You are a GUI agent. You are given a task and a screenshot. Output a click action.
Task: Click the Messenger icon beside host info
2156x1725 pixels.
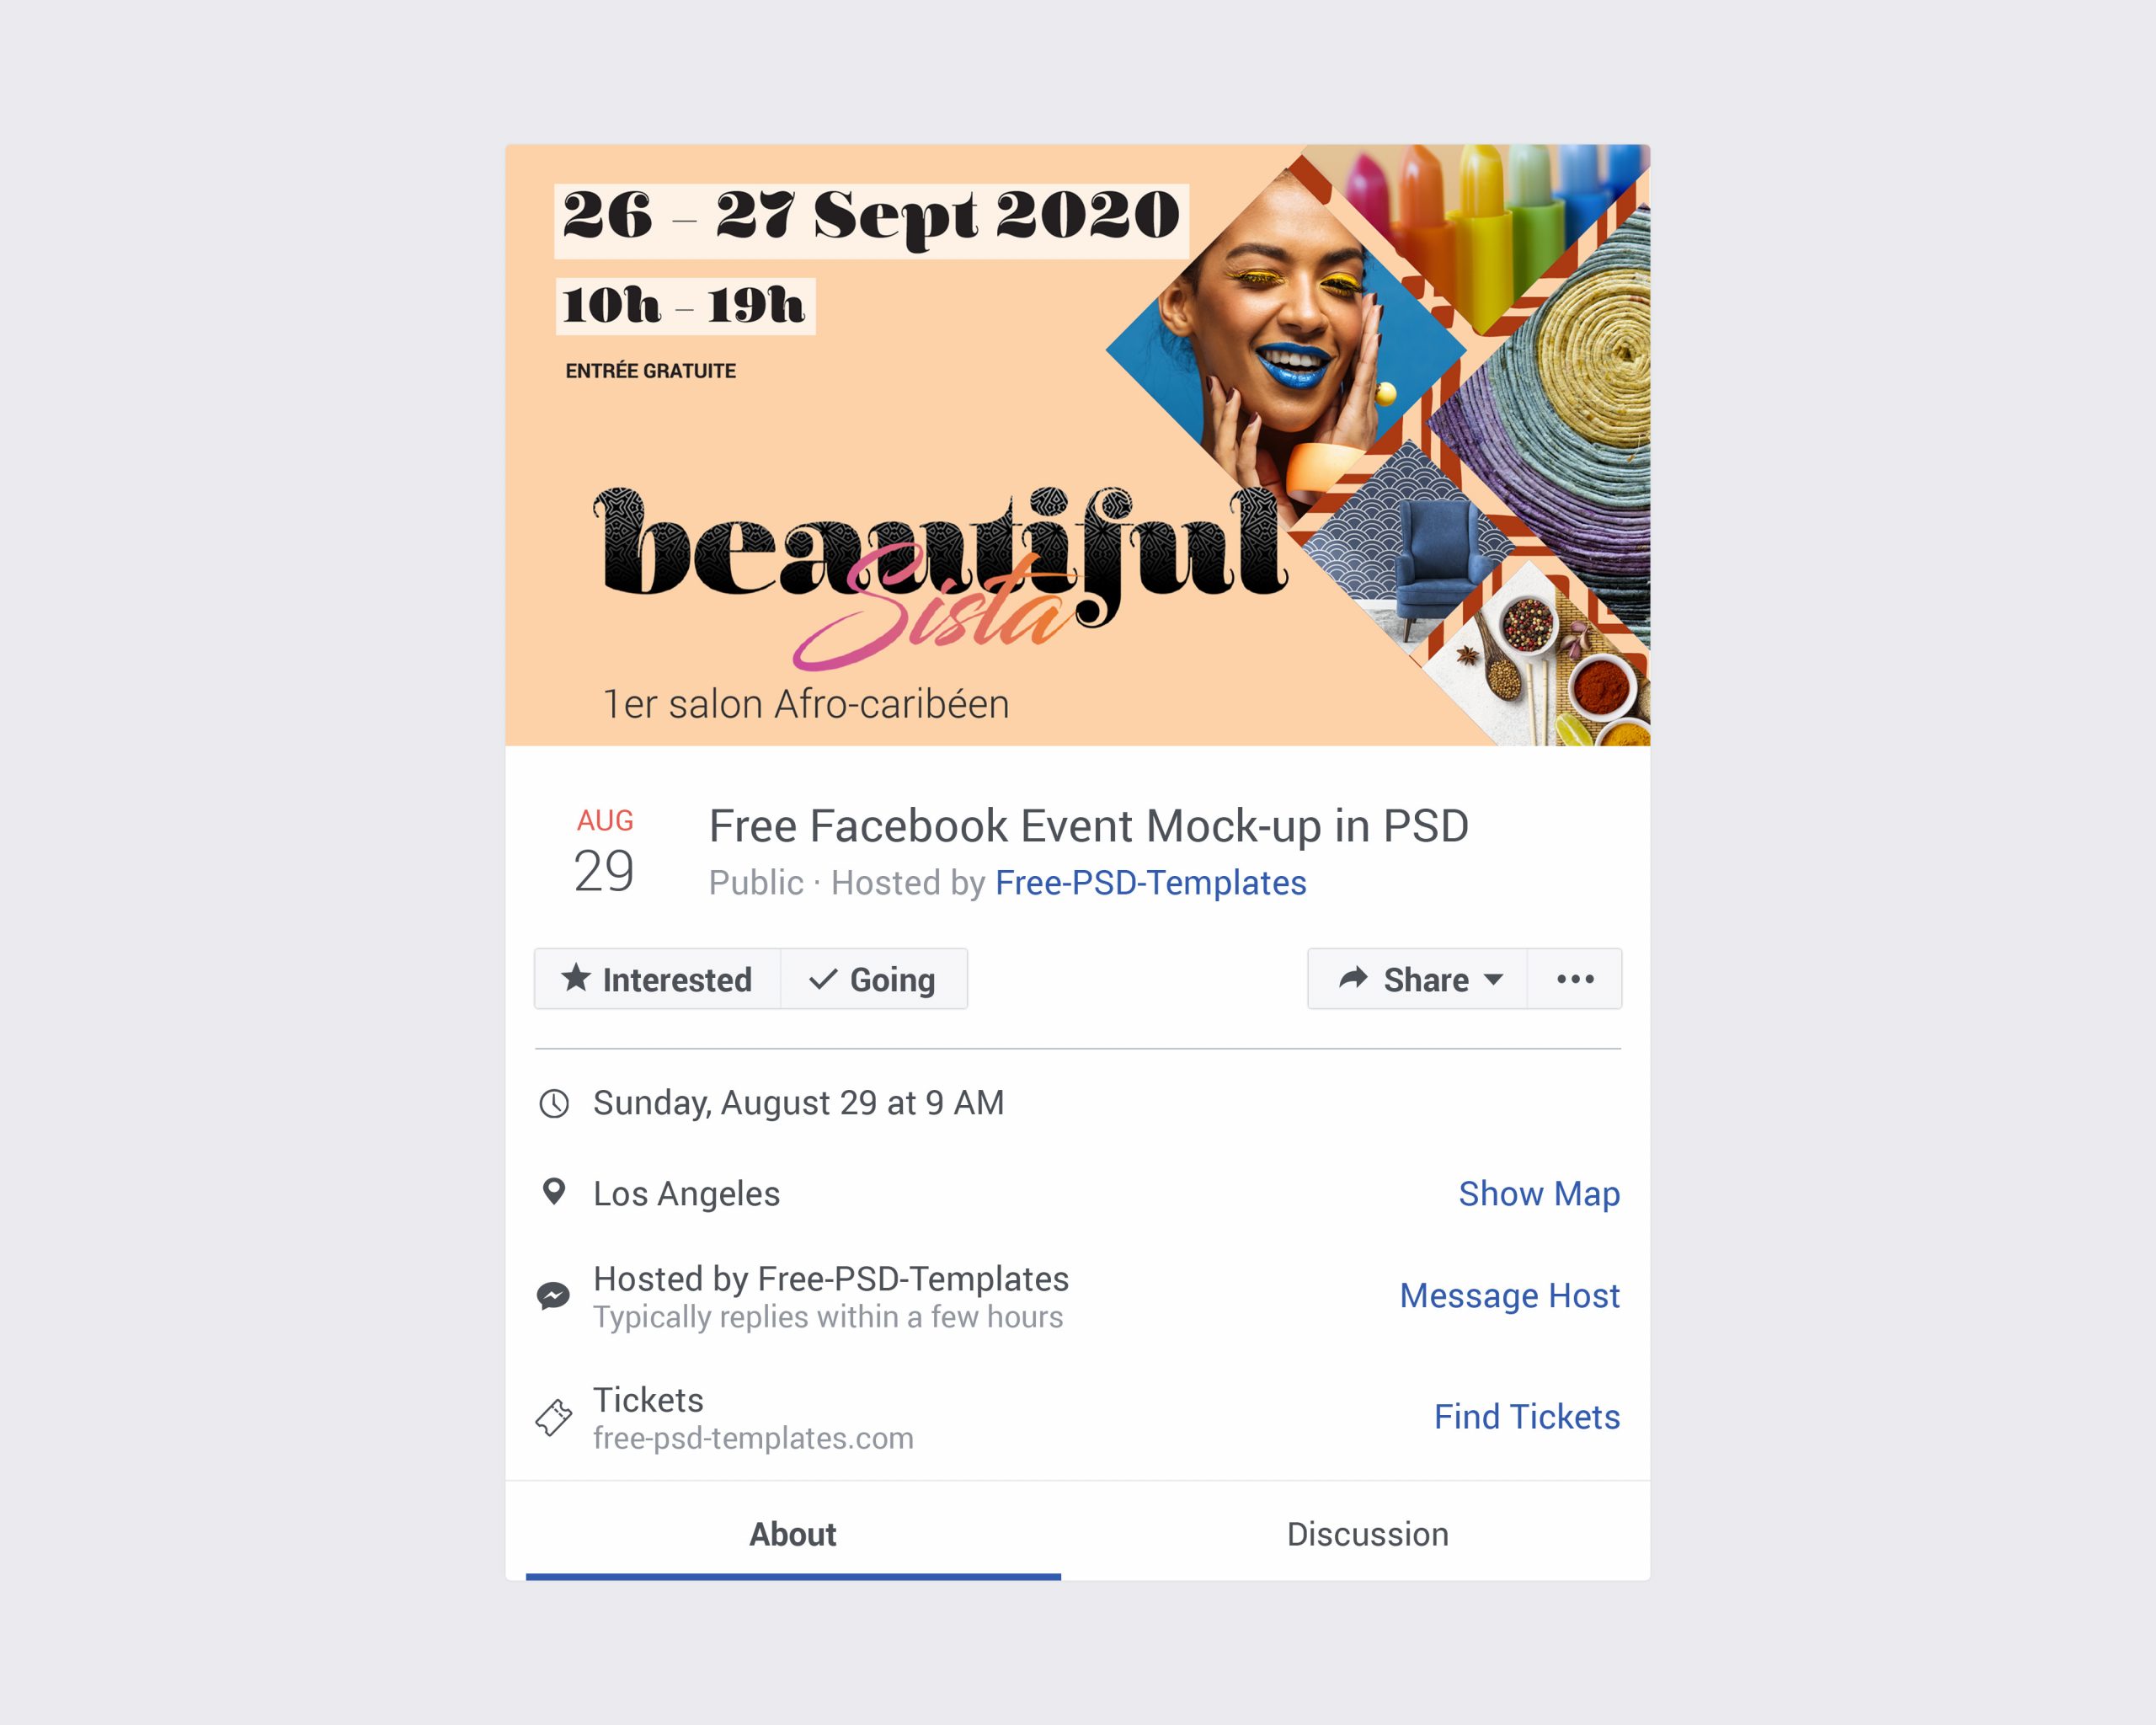pos(553,1296)
